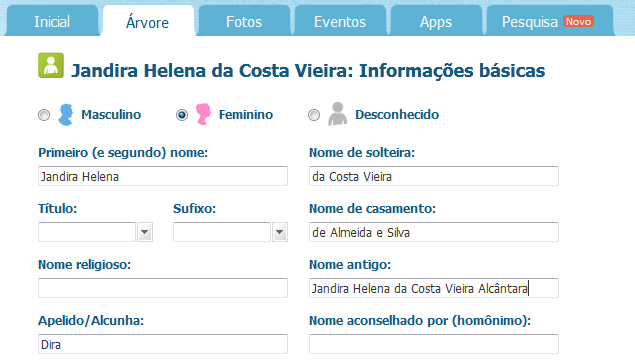Click the Nome antigo input field

tap(434, 288)
